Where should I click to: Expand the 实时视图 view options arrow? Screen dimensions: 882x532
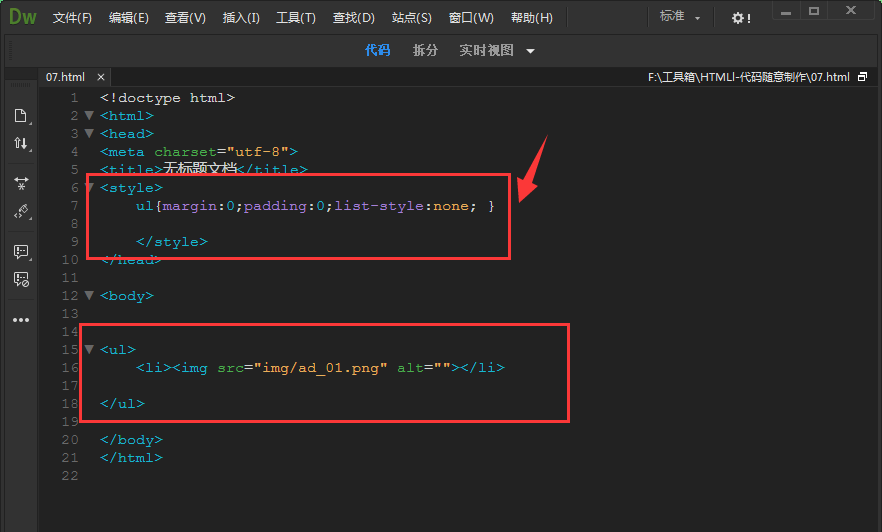pos(530,51)
